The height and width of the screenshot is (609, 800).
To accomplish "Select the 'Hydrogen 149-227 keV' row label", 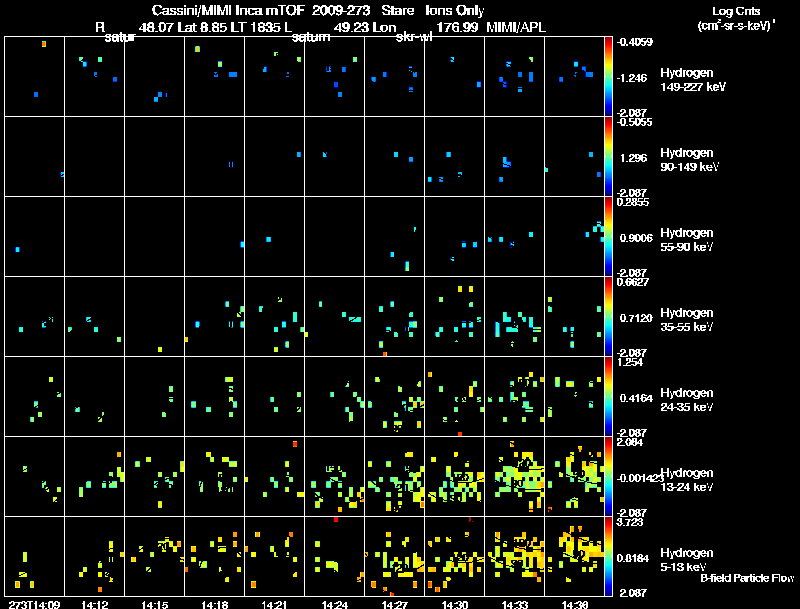I will (693, 80).
